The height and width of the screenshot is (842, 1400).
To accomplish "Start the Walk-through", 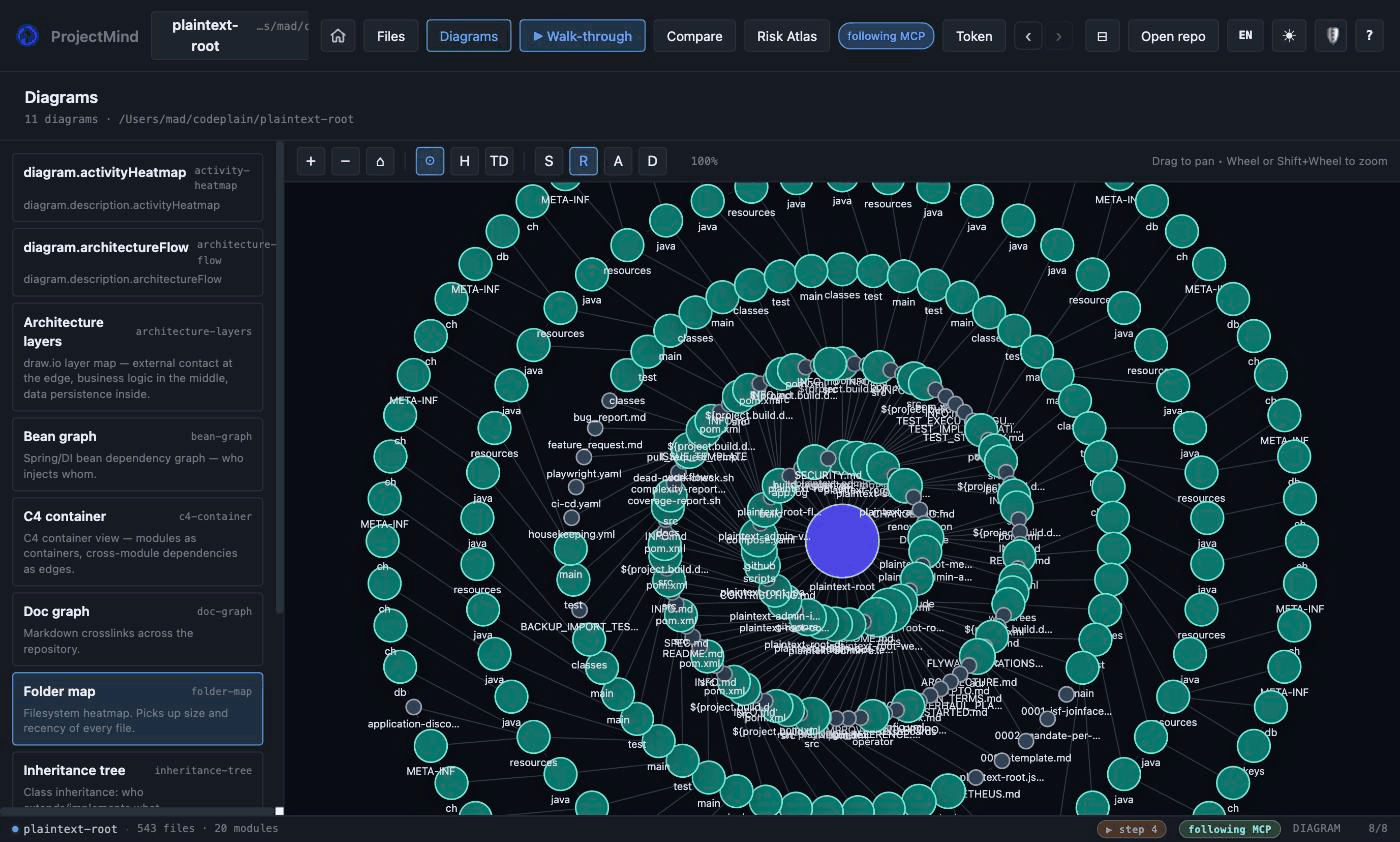I will [582, 36].
